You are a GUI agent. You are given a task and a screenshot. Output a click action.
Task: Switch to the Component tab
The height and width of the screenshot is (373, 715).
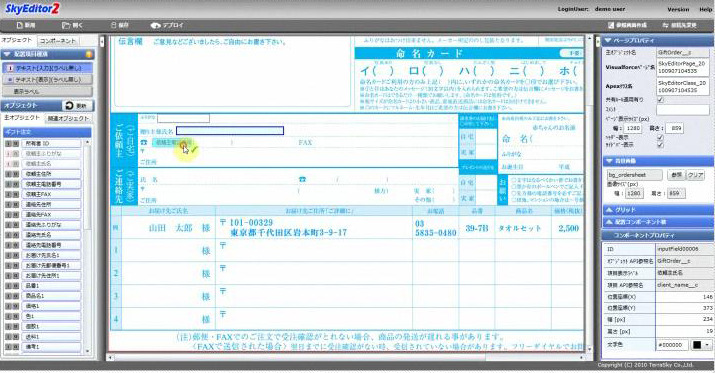[x=57, y=41]
